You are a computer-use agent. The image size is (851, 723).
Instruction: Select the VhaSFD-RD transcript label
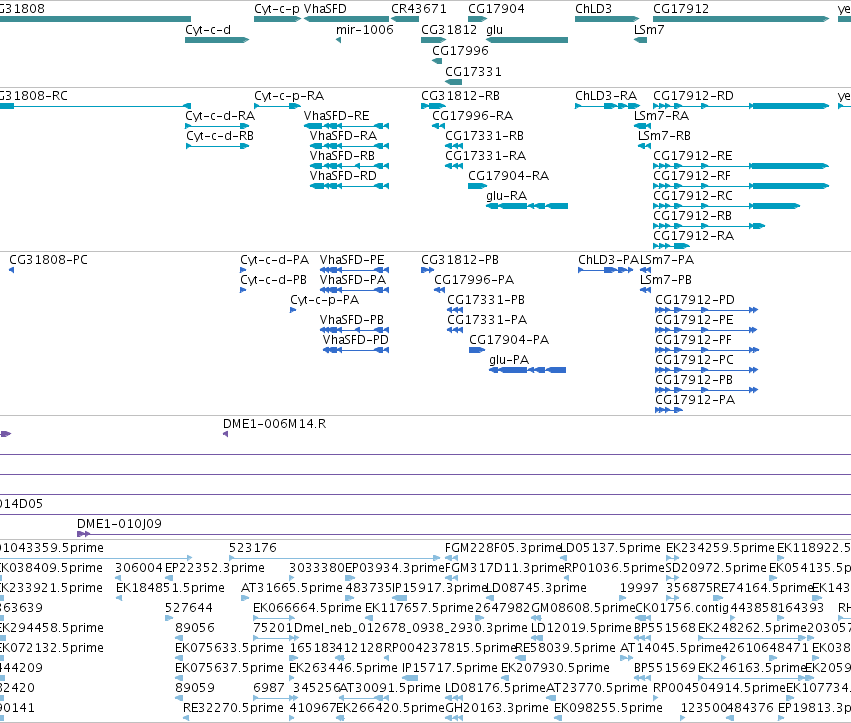point(343,176)
